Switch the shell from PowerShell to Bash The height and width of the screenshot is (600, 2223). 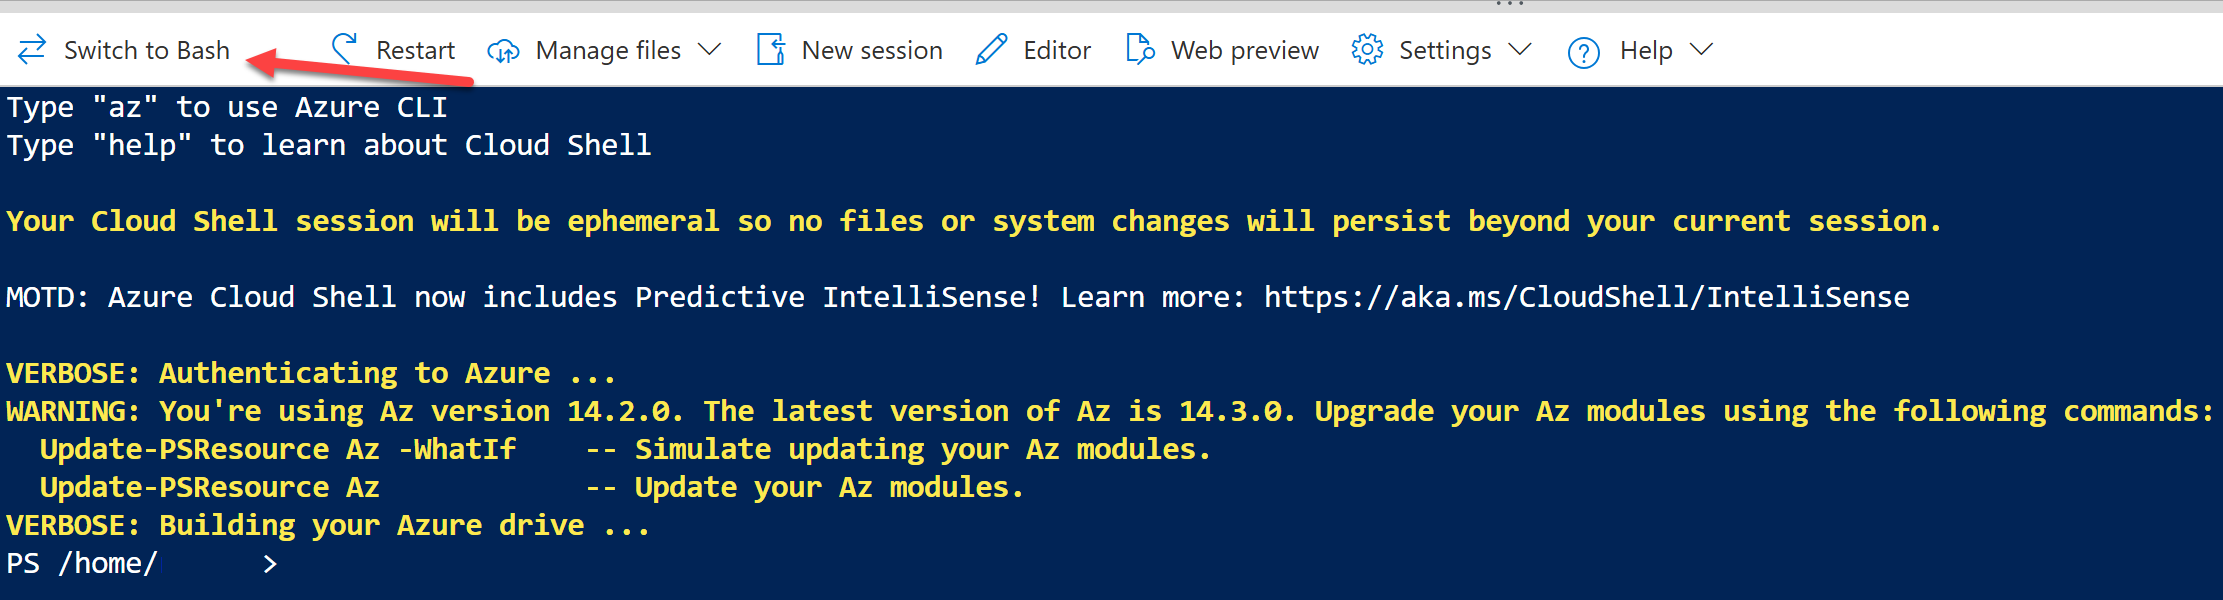coord(146,49)
